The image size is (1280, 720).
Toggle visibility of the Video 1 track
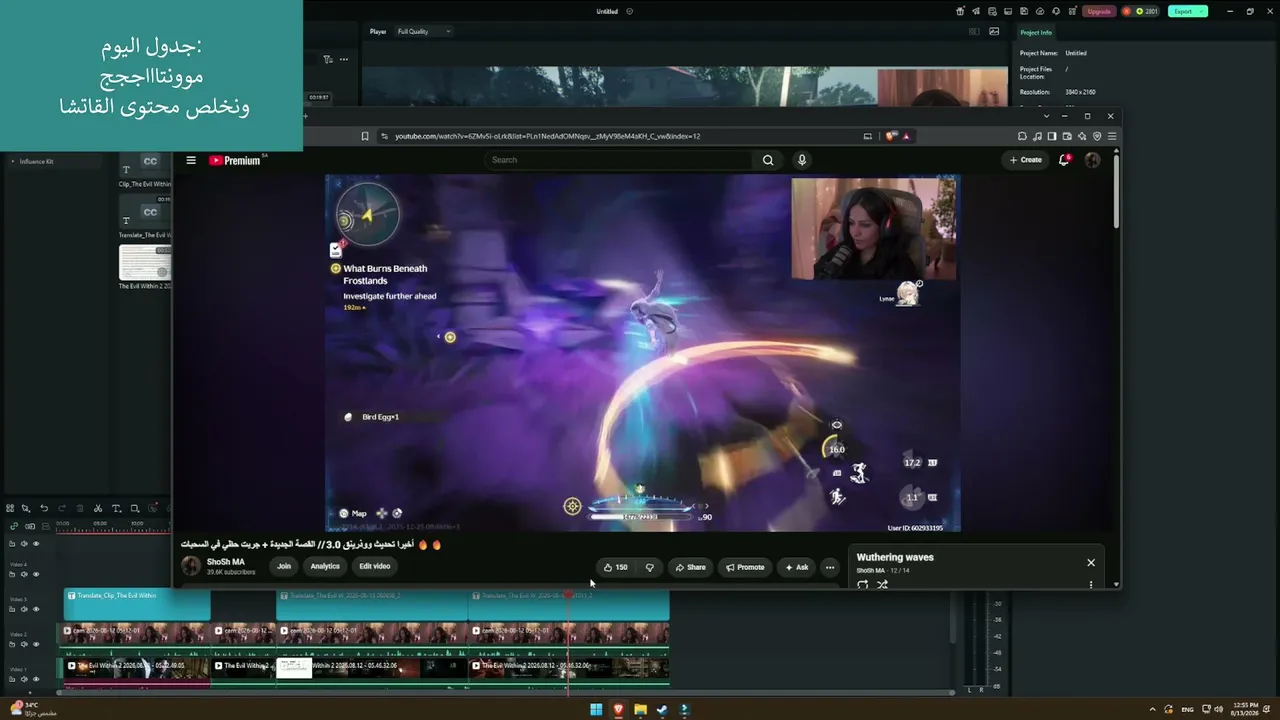coord(36,679)
